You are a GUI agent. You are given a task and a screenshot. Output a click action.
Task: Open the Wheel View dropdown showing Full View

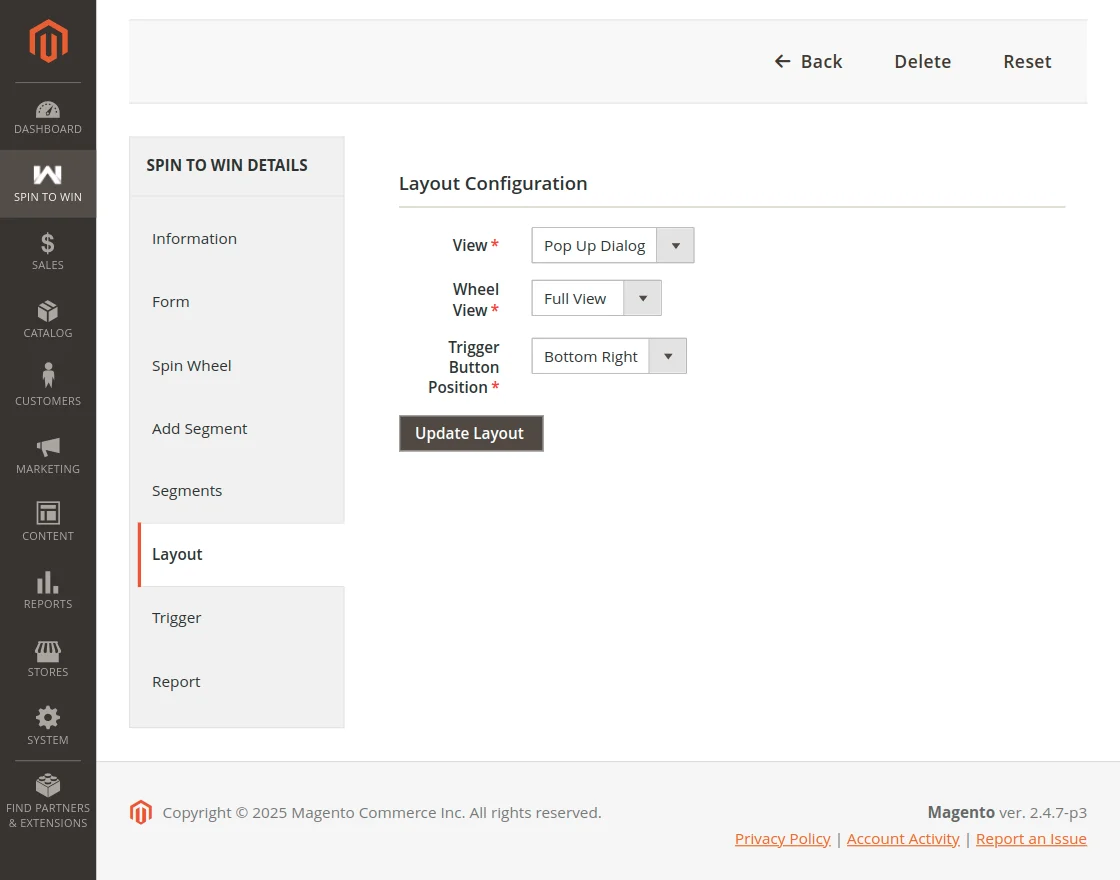(596, 298)
